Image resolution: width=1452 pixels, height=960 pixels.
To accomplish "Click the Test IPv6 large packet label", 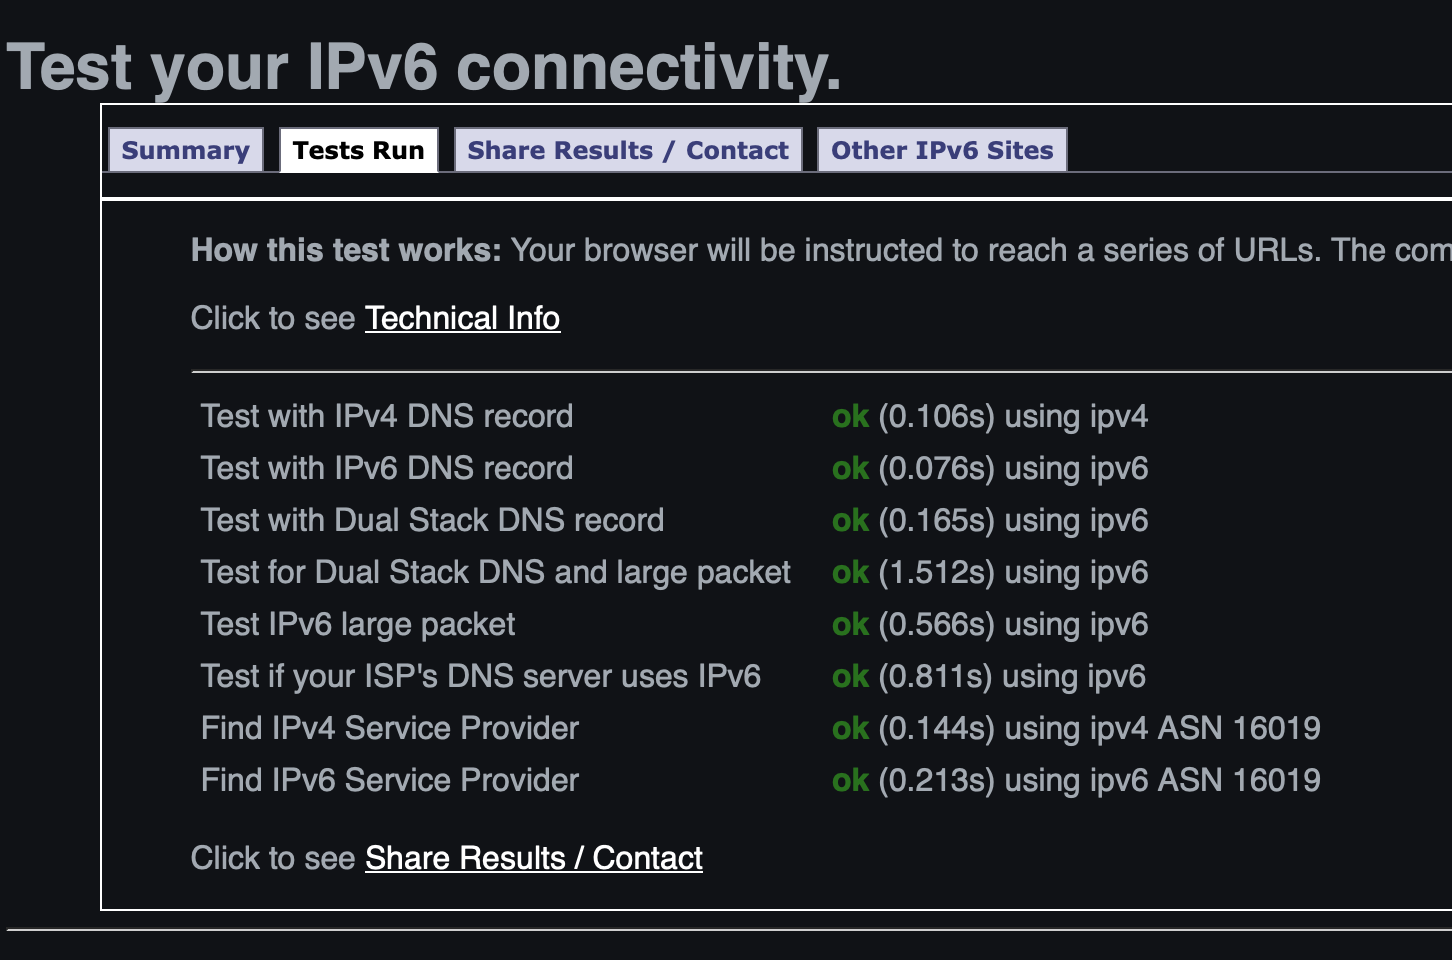I will tap(358, 624).
